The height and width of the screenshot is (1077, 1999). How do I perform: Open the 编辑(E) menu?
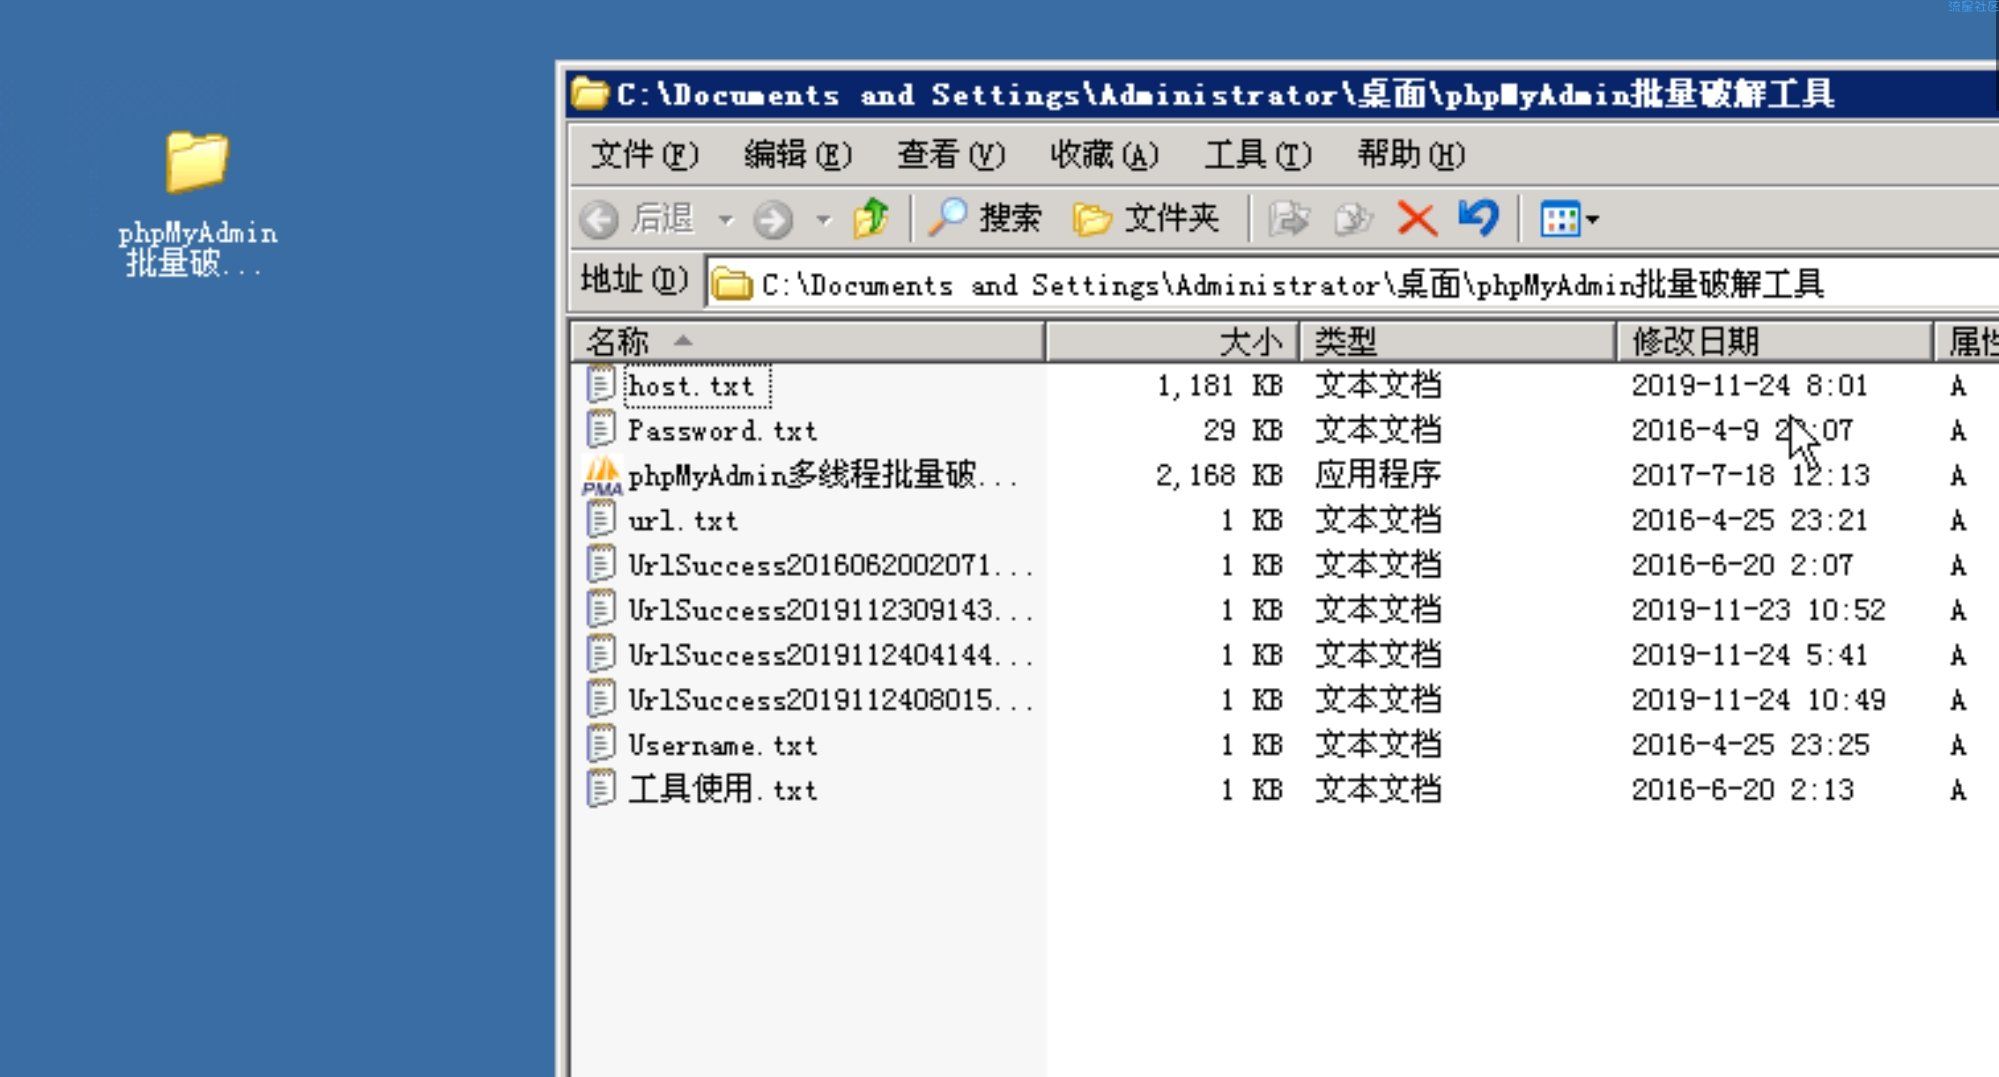click(798, 155)
